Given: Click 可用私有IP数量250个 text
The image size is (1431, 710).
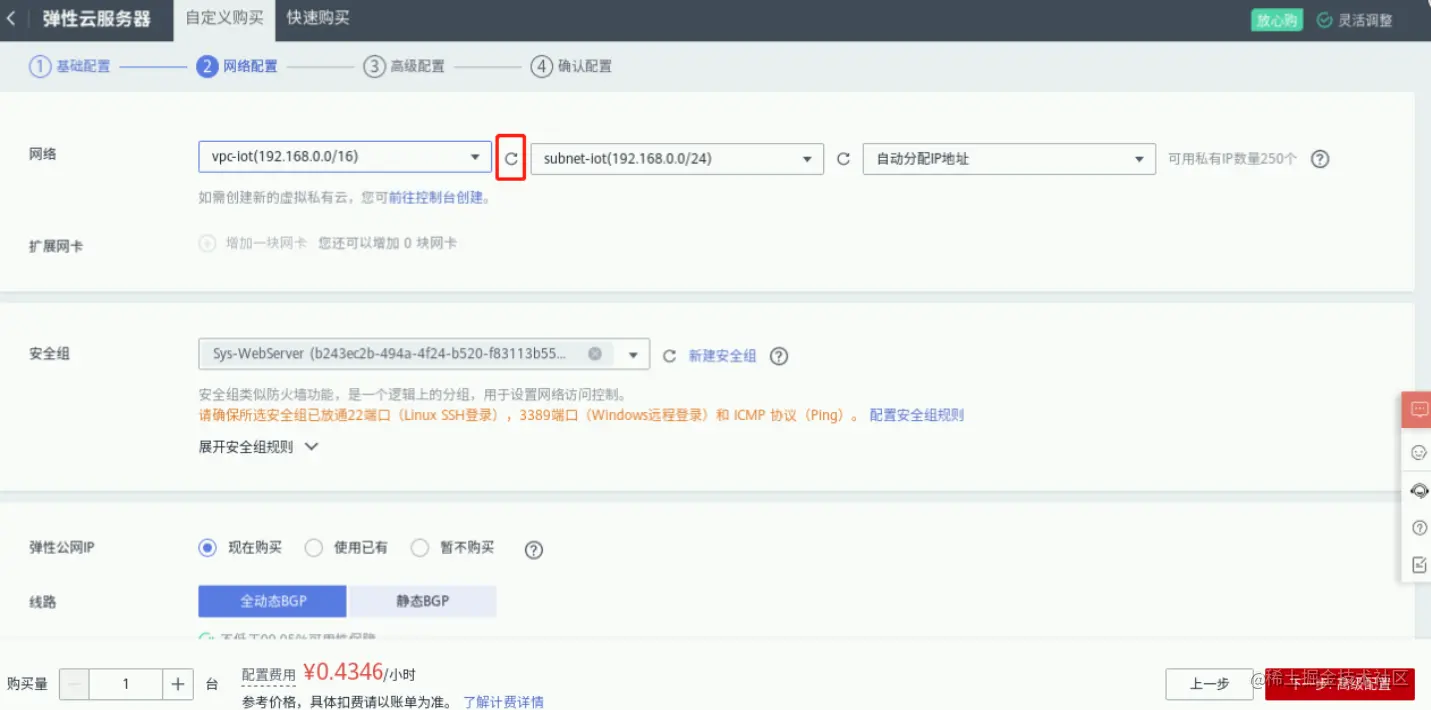Looking at the screenshot, I should tap(1232, 158).
